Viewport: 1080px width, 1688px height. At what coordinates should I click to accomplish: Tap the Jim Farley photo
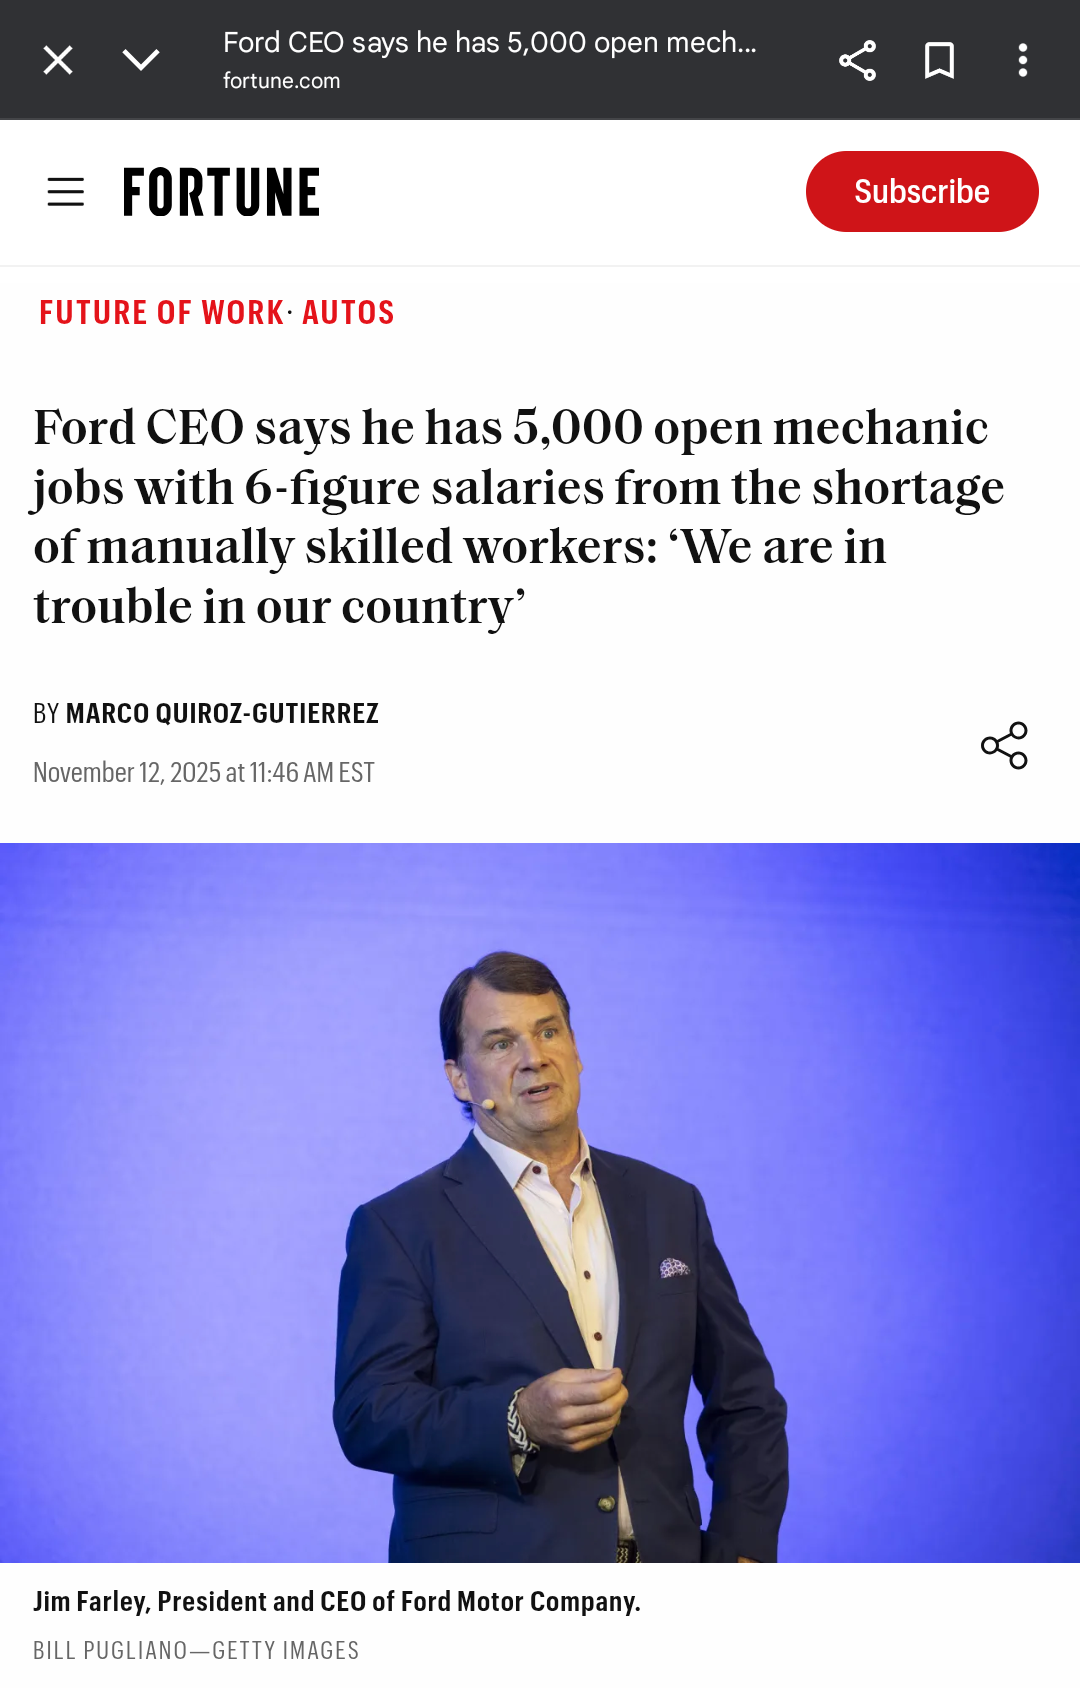pos(540,1202)
